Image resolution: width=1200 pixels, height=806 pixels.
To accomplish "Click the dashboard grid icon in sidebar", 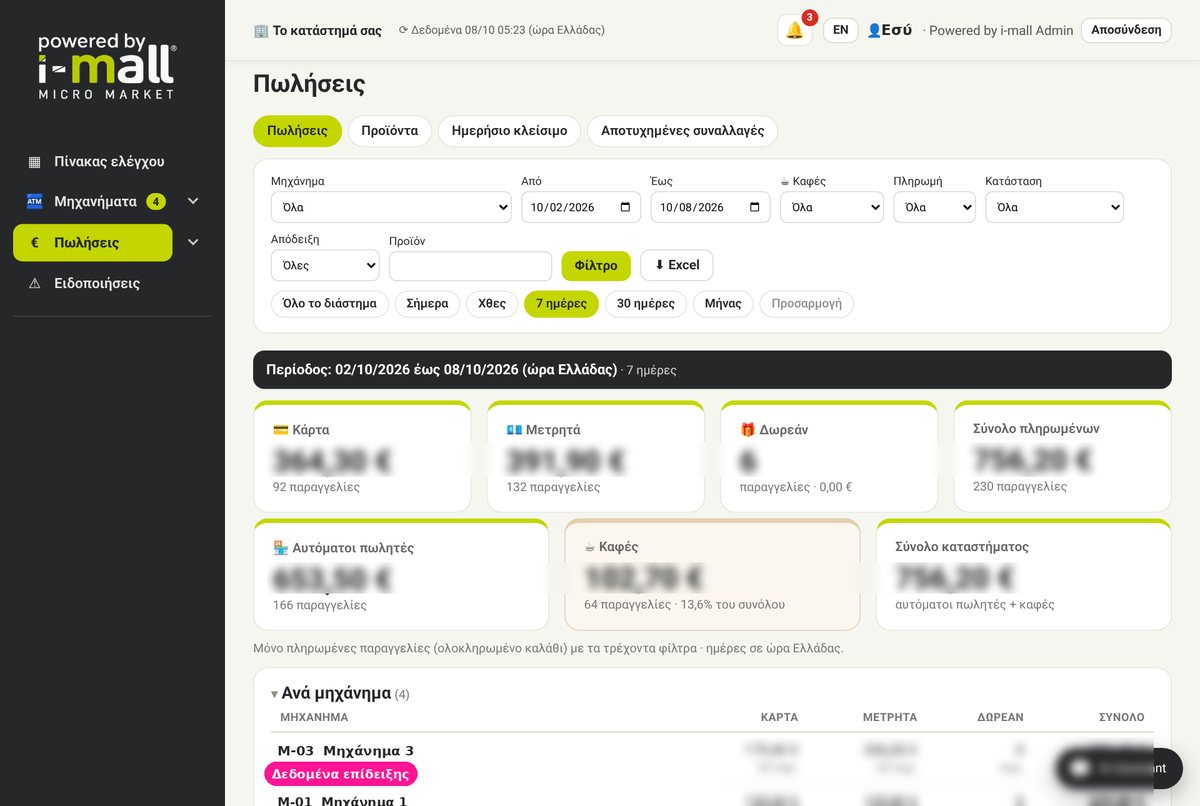I will click(x=35, y=162).
